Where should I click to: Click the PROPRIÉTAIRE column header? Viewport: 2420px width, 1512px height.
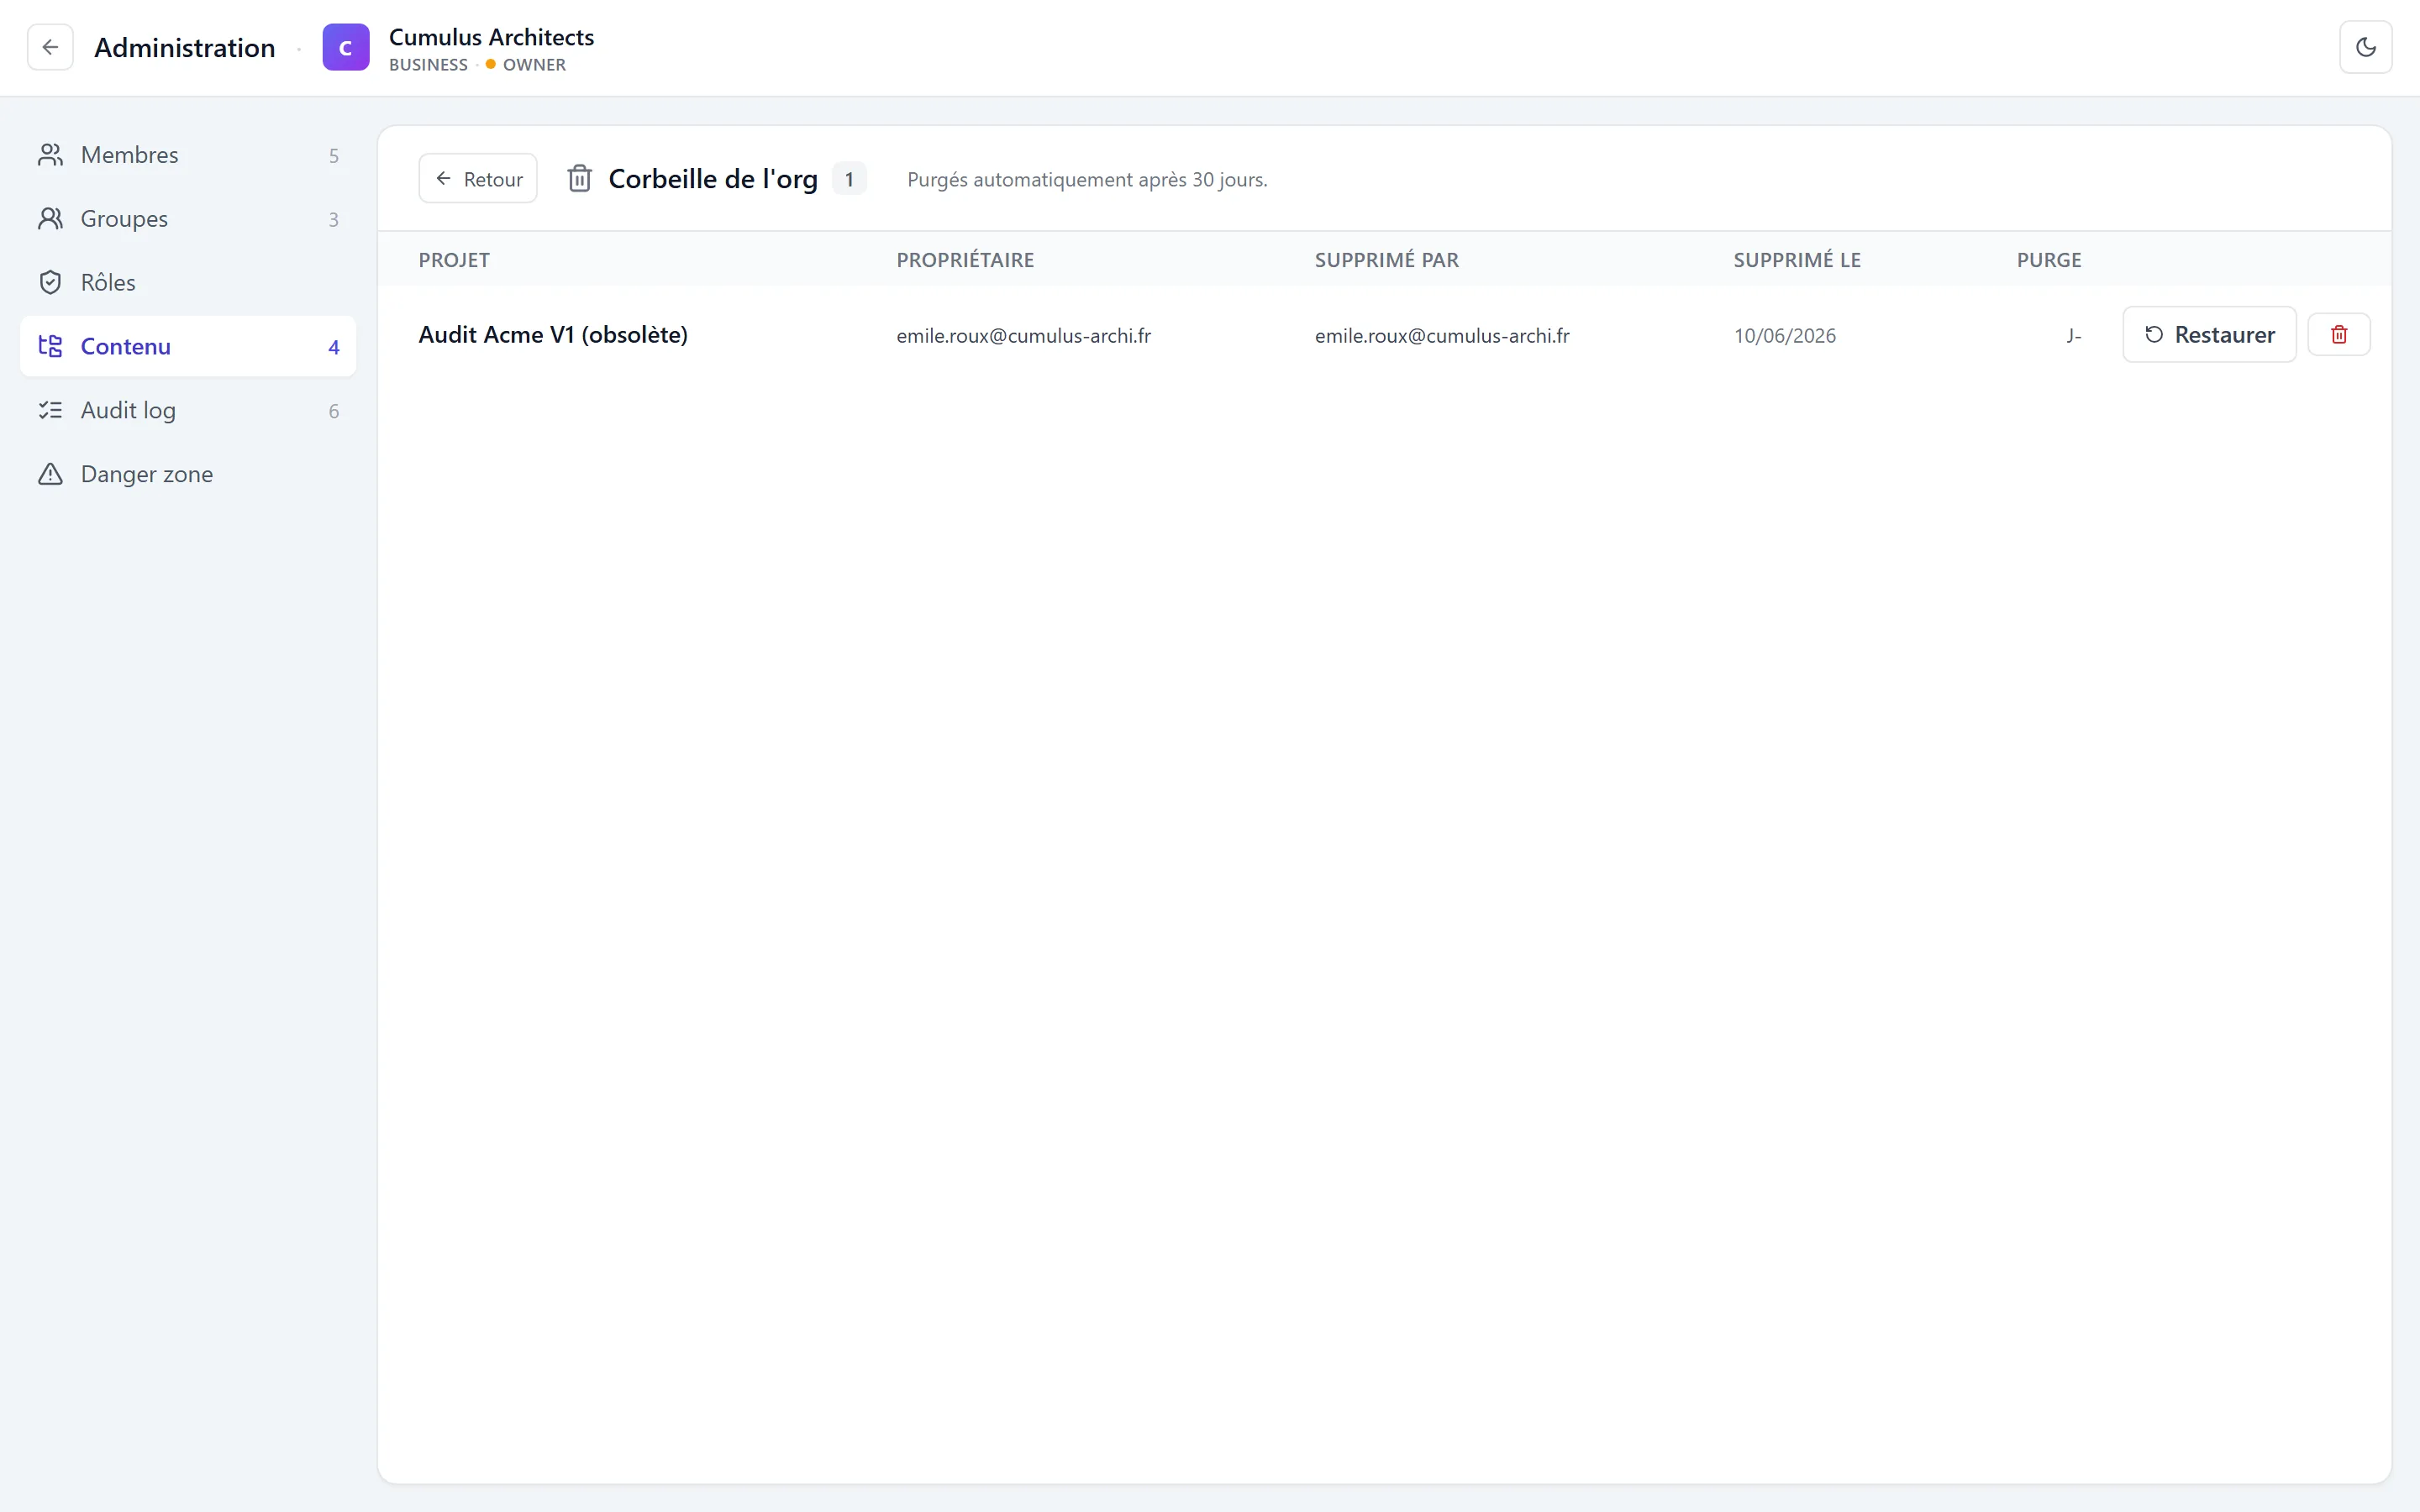(x=965, y=260)
